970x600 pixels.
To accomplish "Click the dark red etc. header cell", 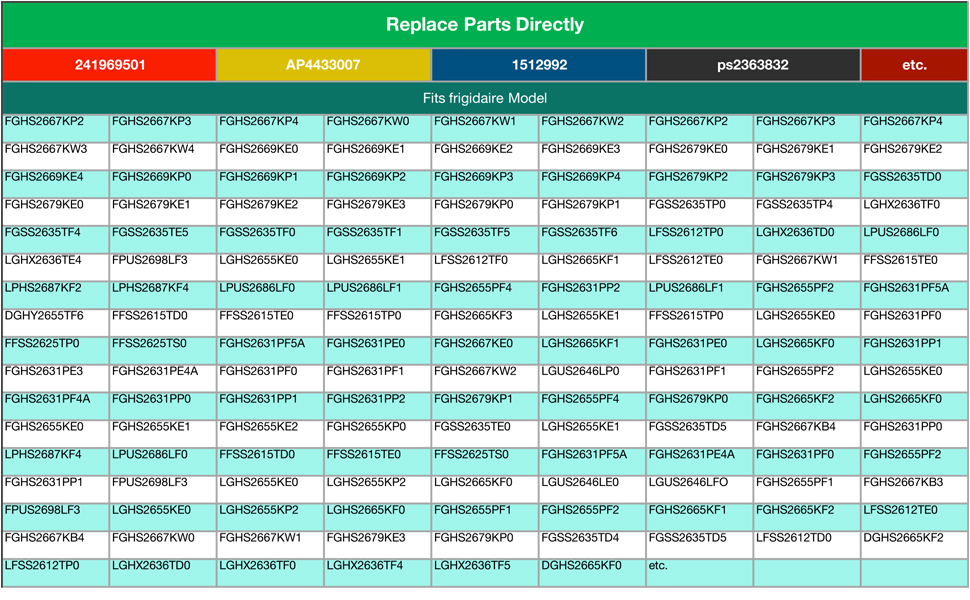I will pos(914,65).
